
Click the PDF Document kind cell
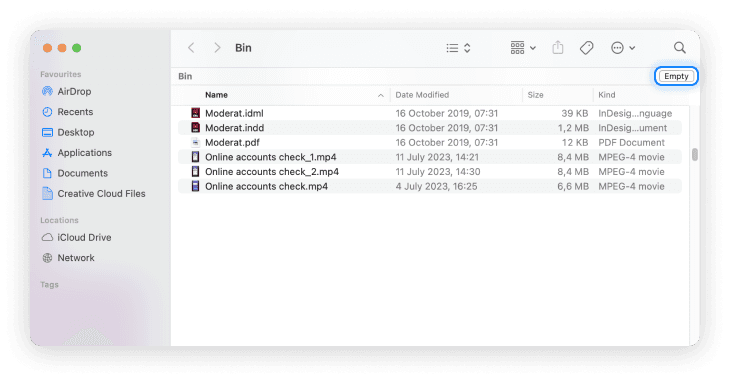point(631,142)
